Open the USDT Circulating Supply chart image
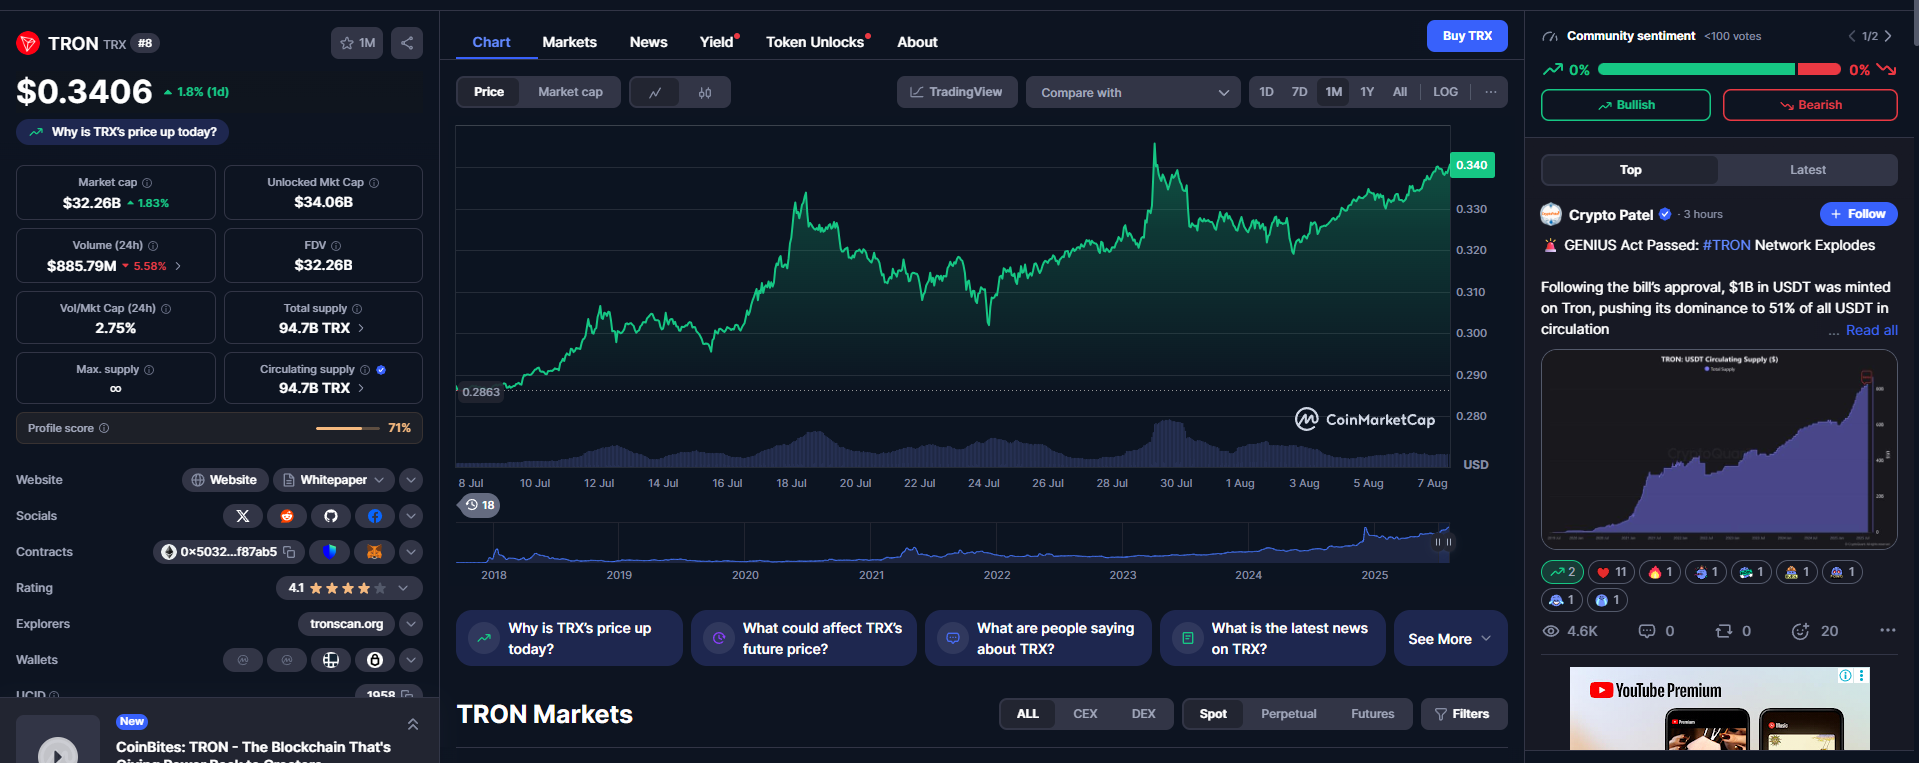Viewport: 1919px width, 763px height. [1719, 449]
